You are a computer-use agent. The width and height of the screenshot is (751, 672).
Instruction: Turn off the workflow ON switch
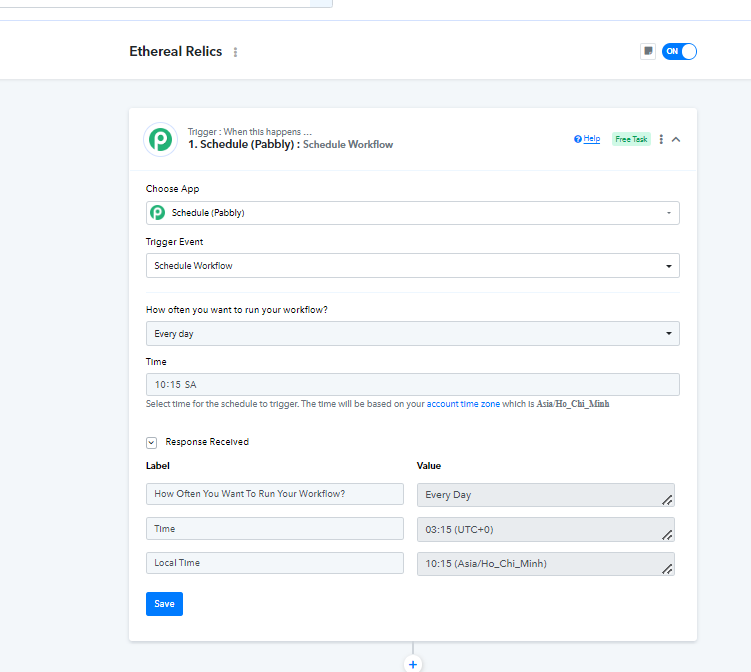click(x=679, y=51)
